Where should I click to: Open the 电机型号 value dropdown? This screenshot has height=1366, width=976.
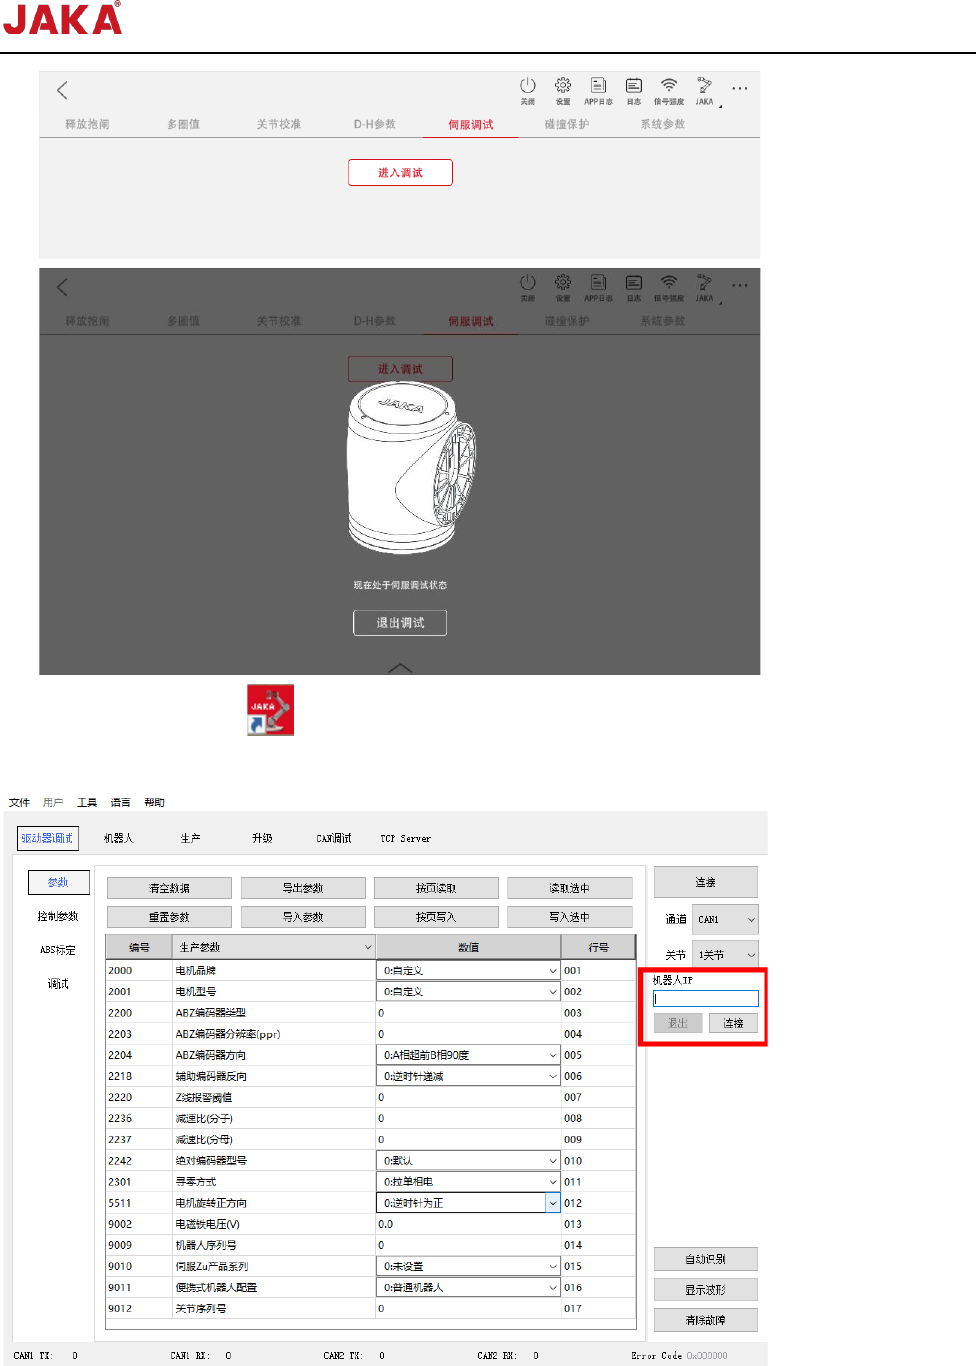pos(468,991)
